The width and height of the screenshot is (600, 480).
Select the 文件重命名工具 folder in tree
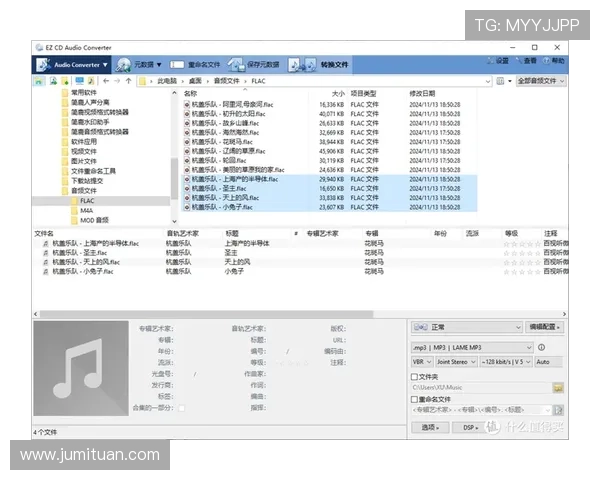[89, 171]
